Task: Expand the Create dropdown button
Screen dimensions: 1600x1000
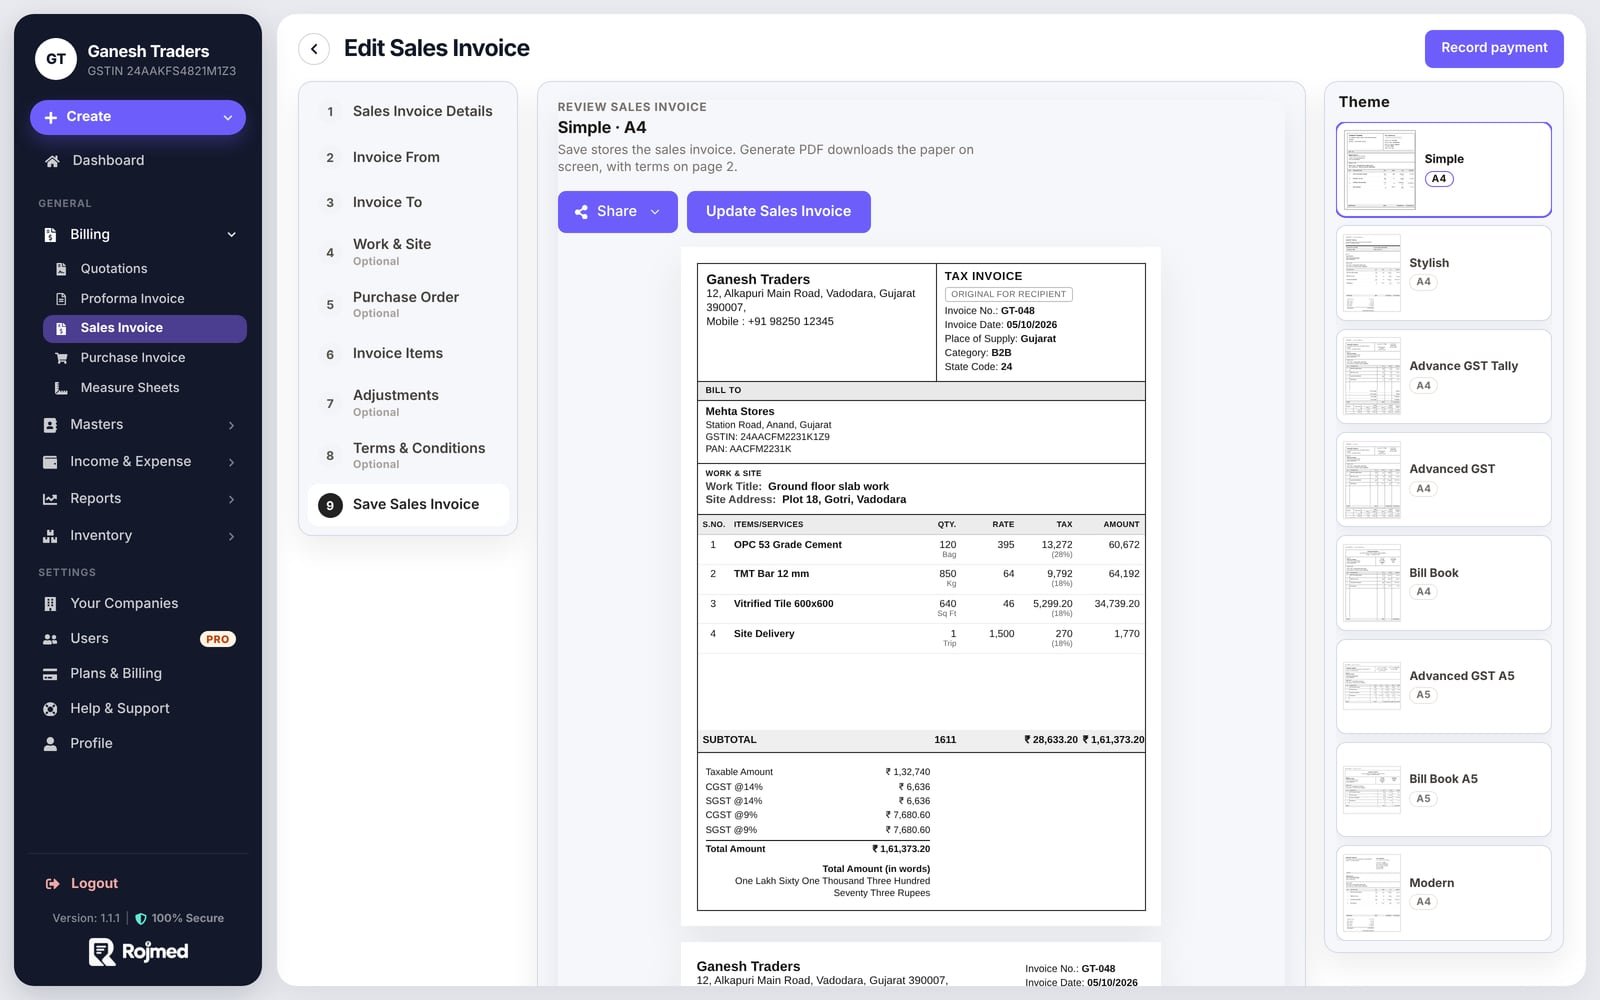Action: (x=138, y=117)
